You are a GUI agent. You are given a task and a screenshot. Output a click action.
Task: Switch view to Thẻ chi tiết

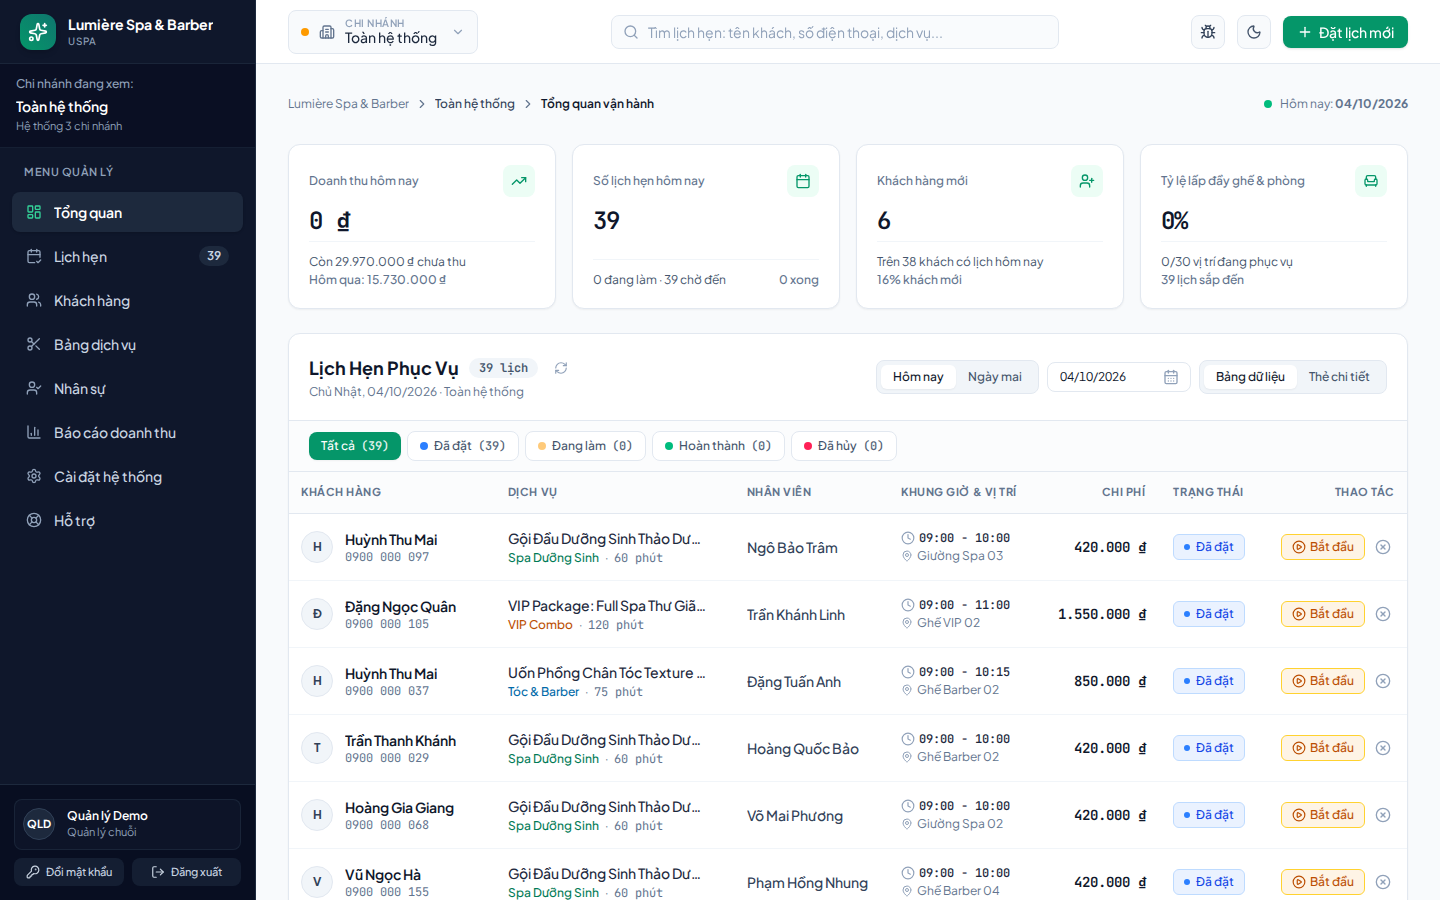(x=1339, y=377)
